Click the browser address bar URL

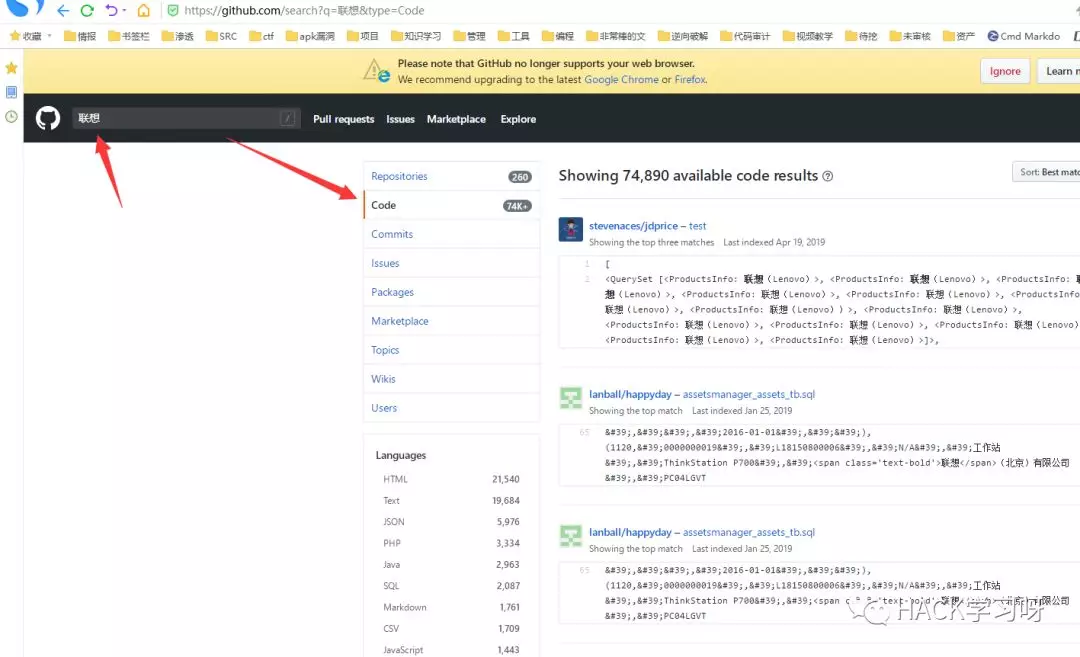click(x=304, y=10)
